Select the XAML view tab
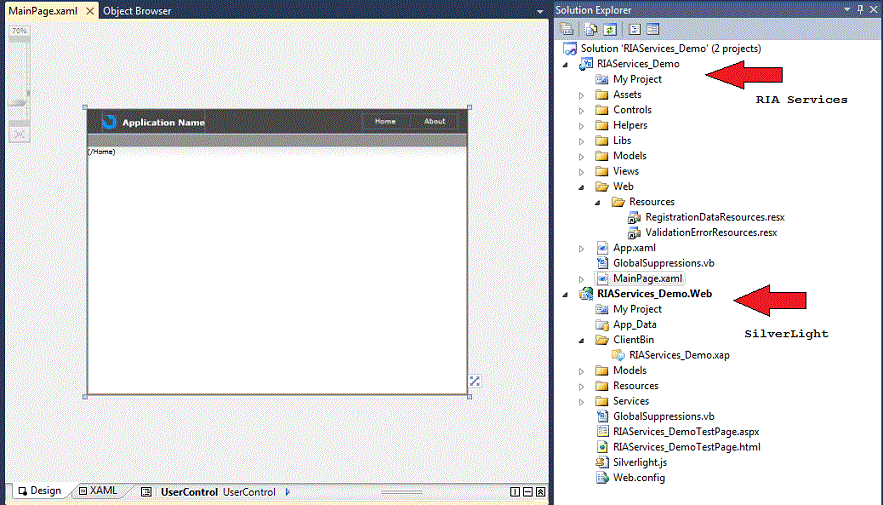883x505 pixels. tap(99, 491)
